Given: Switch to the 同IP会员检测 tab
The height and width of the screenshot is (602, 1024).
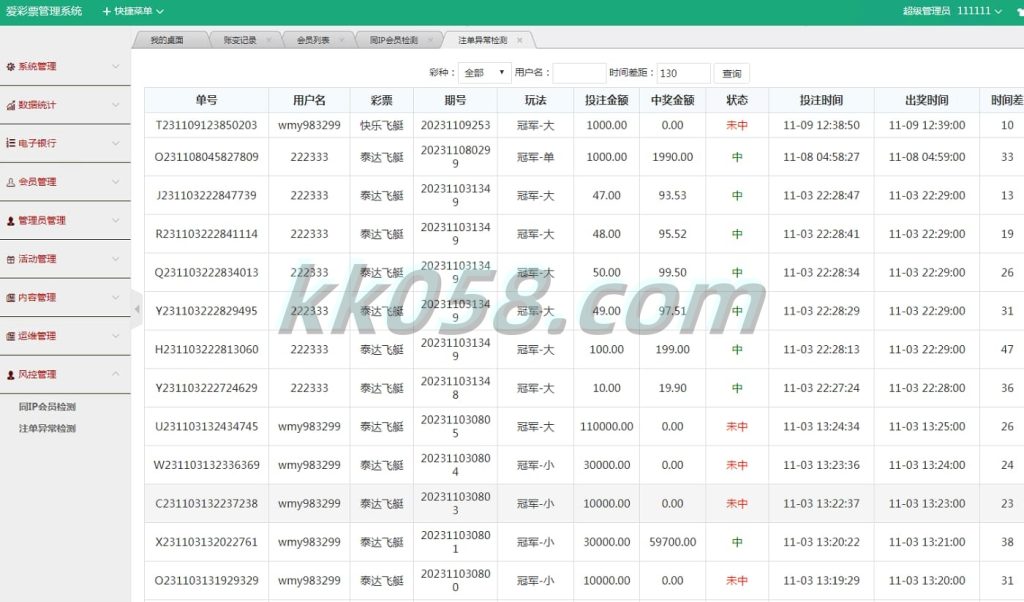Looking at the screenshot, I should pyautogui.click(x=394, y=40).
